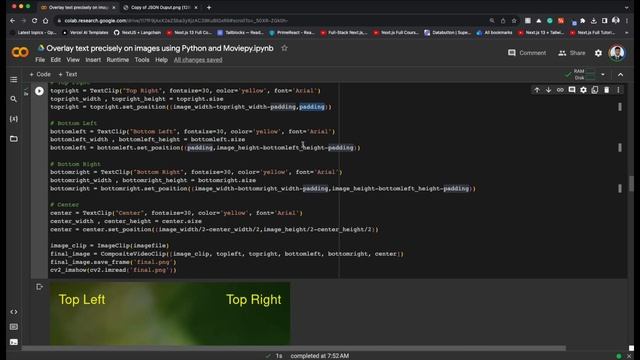Viewport: 640px width, 360px height.
Task: Open the View menu
Action: (x=73, y=60)
